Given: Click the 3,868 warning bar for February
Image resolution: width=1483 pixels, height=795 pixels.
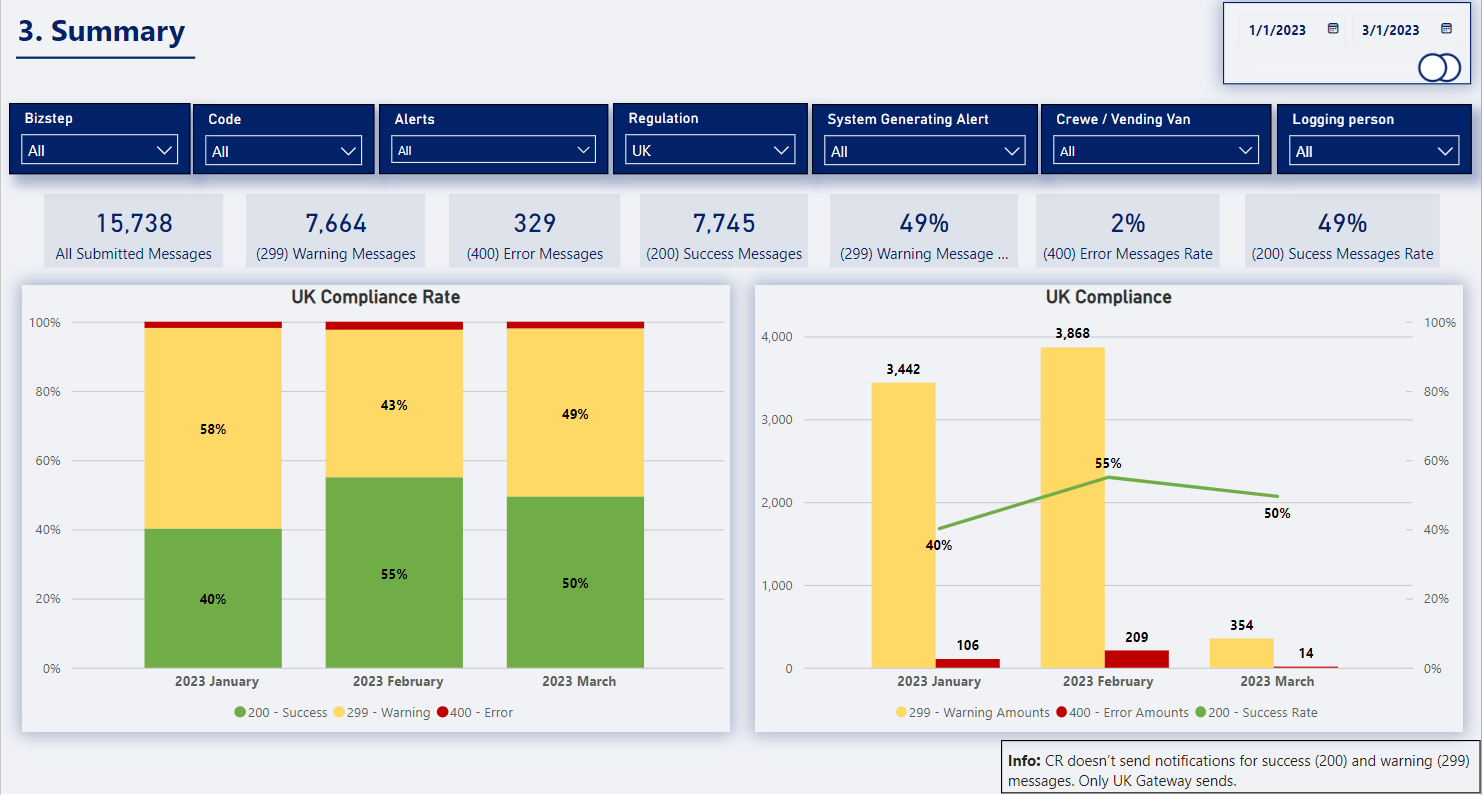Looking at the screenshot, I should pyautogui.click(x=1073, y=508).
